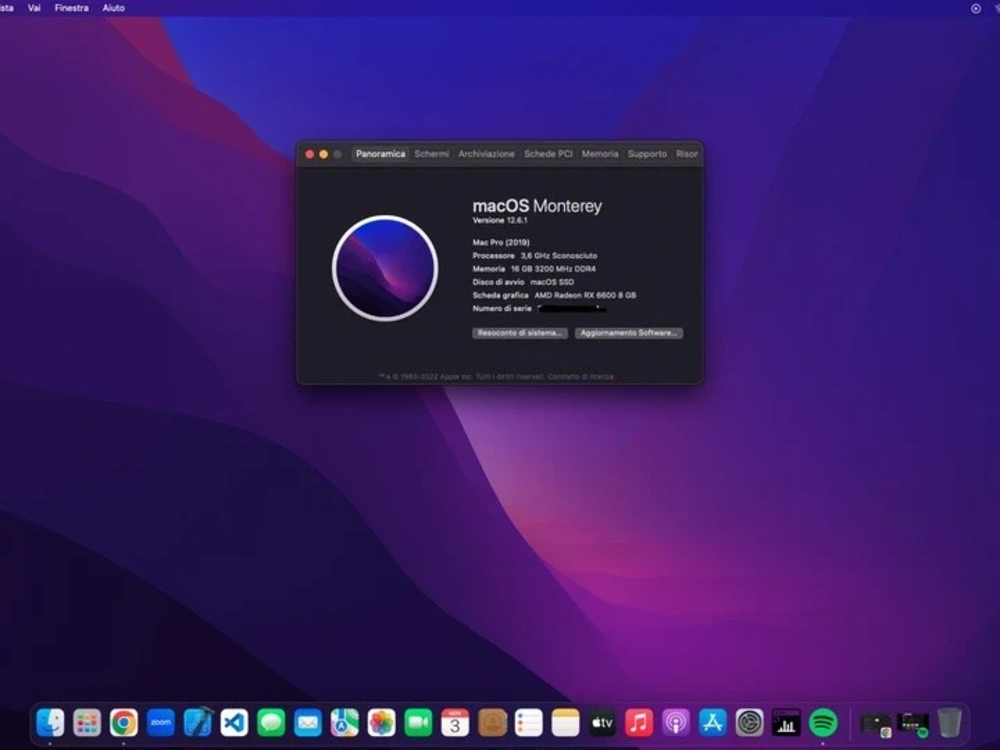Open the Finestra menu

[x=71, y=8]
